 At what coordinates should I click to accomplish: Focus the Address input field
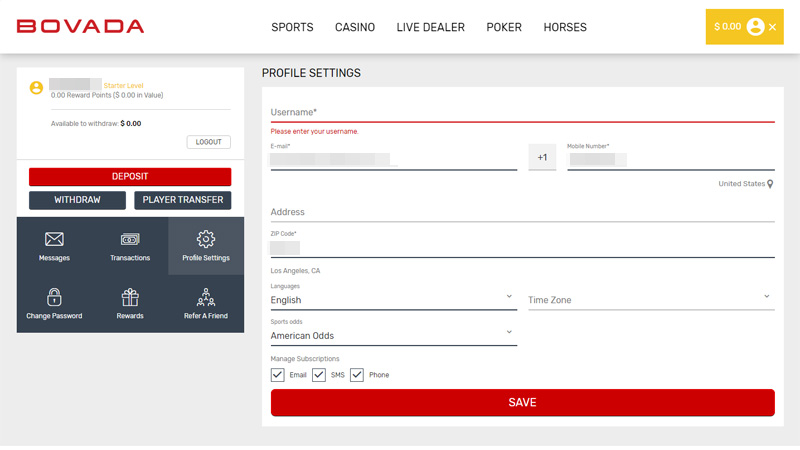(522, 212)
